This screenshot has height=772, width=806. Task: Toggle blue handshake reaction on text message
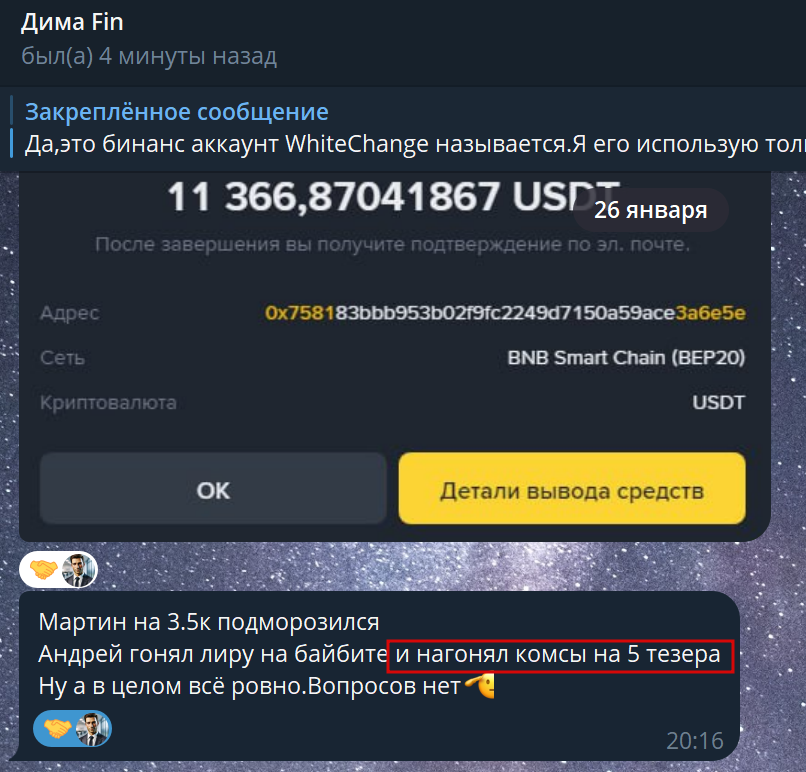point(72,728)
